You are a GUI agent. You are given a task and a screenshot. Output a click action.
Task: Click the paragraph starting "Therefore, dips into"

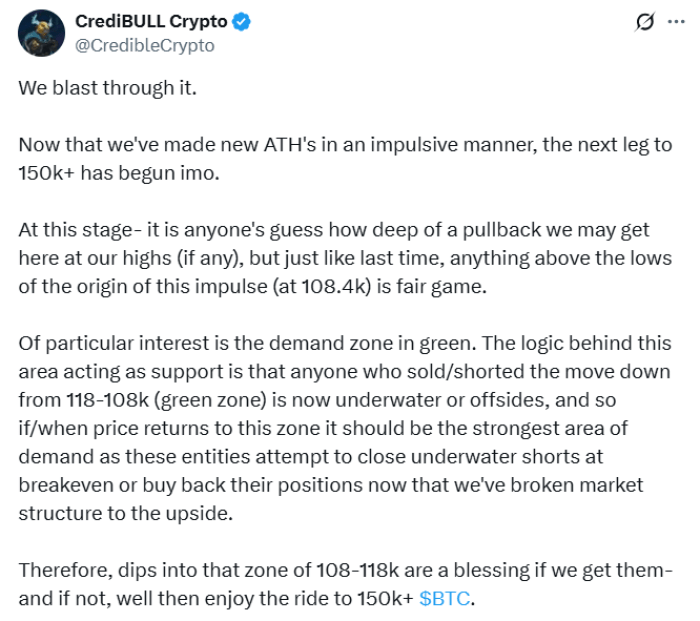point(340,585)
